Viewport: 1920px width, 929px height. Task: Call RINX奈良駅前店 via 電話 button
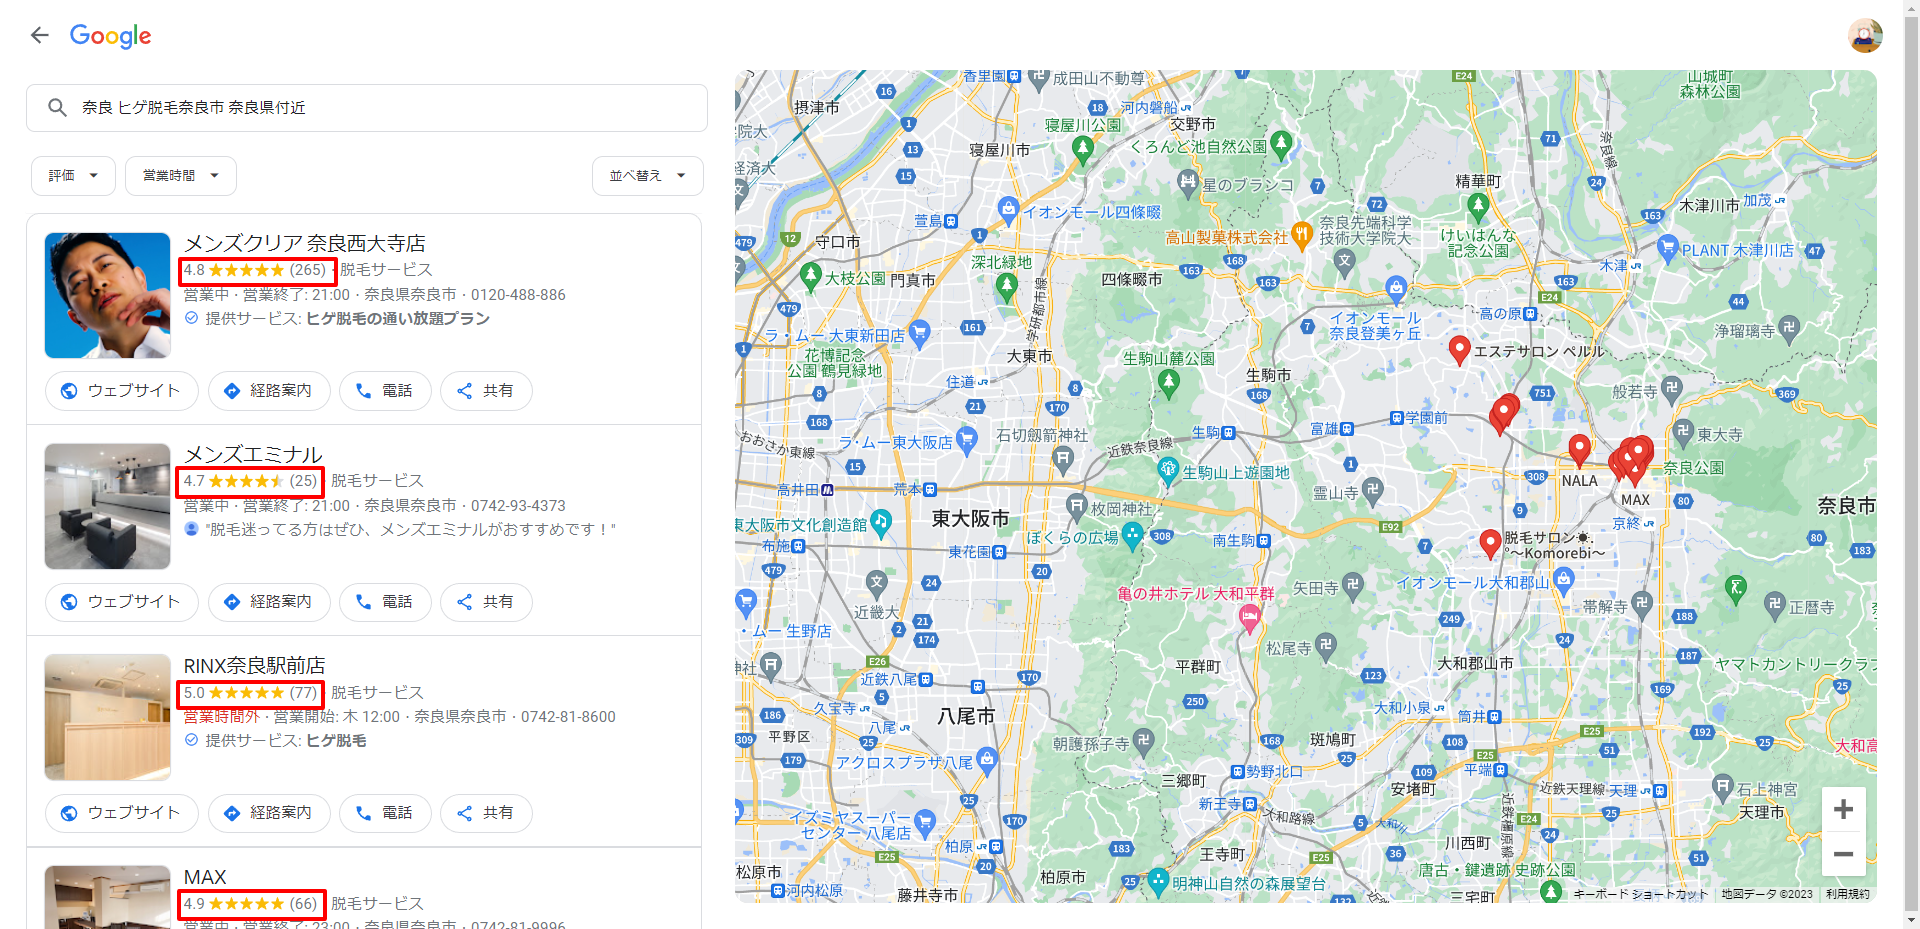click(x=385, y=813)
